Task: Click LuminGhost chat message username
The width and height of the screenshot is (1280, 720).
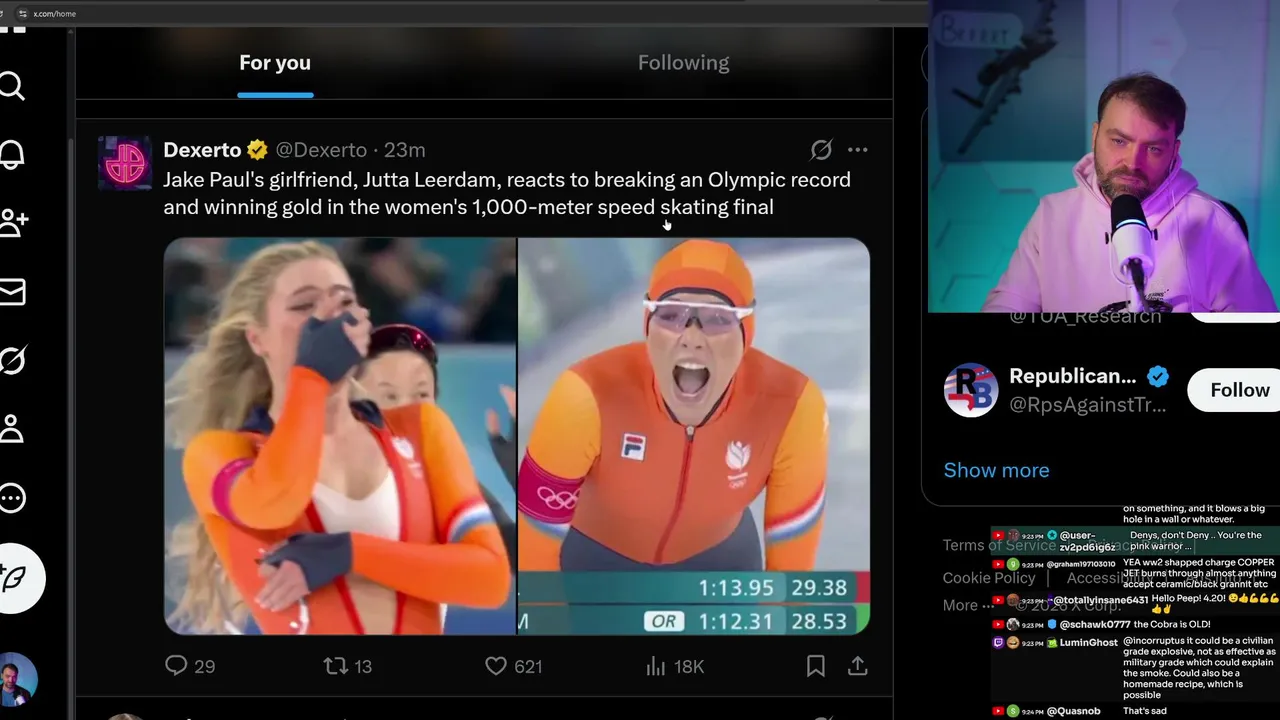Action: point(1088,642)
